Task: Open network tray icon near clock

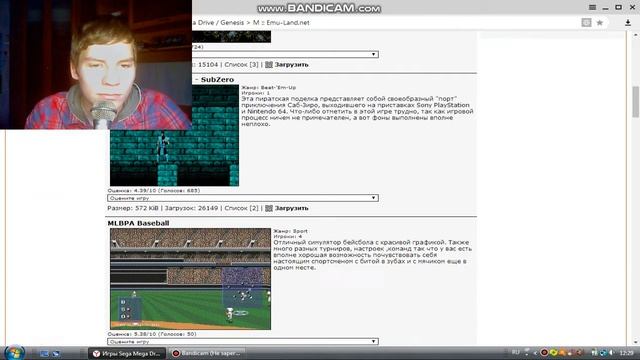Action: 603,353
